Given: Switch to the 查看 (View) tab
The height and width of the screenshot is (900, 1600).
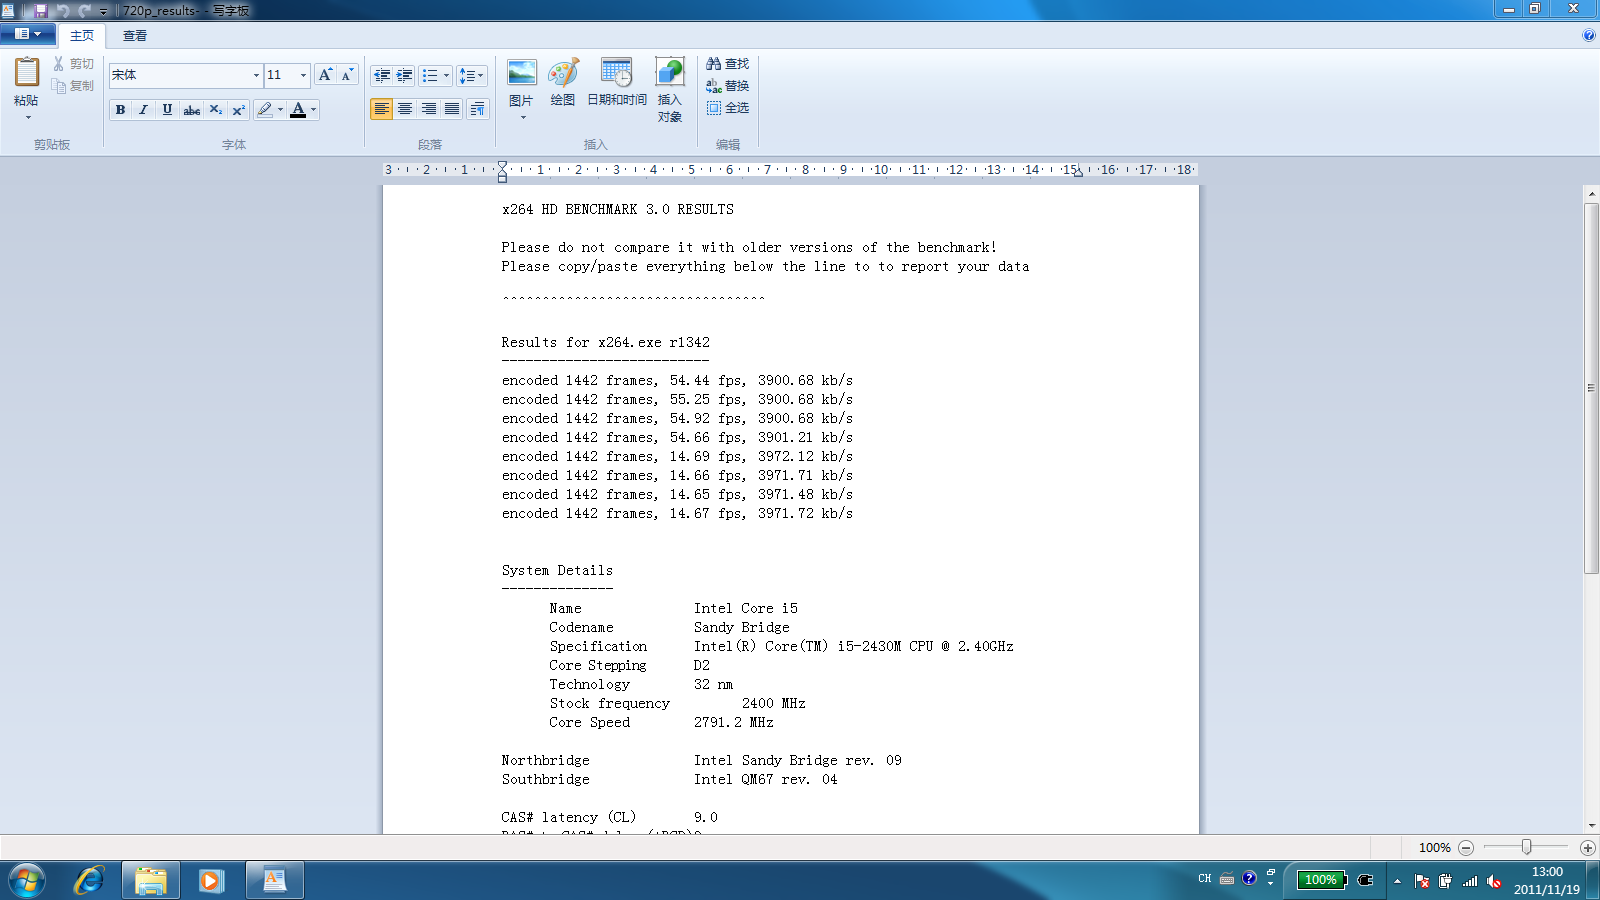Looking at the screenshot, I should coord(135,36).
